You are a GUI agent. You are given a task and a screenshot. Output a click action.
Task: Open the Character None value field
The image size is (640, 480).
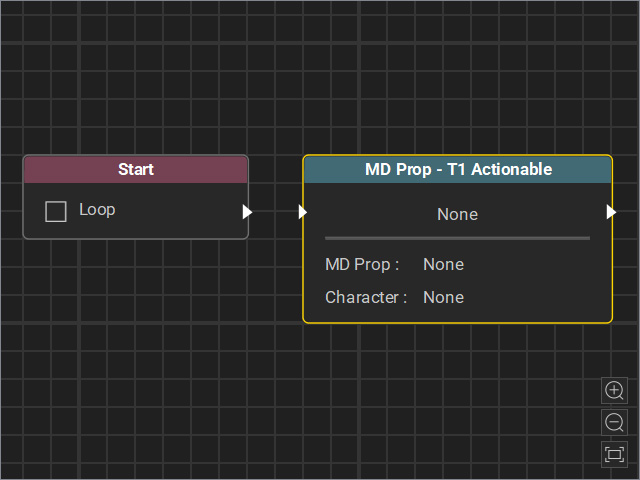443,297
